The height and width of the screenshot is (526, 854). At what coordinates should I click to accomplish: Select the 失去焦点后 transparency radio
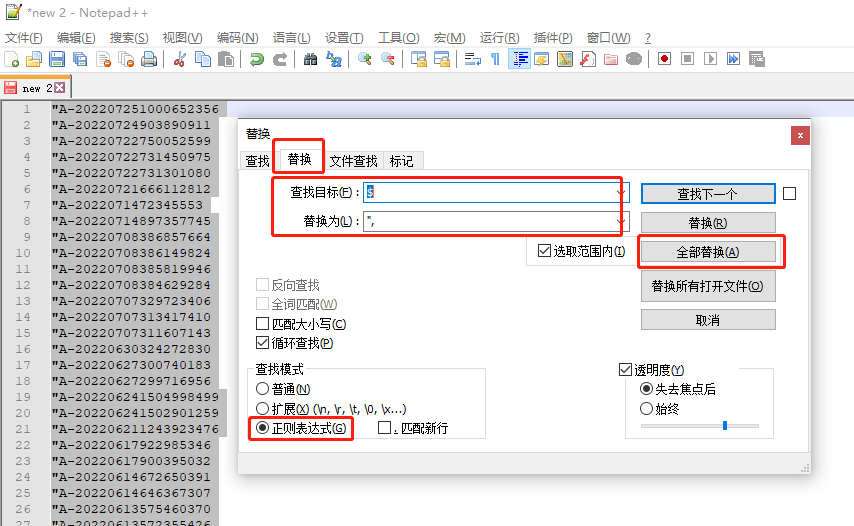(x=646, y=389)
